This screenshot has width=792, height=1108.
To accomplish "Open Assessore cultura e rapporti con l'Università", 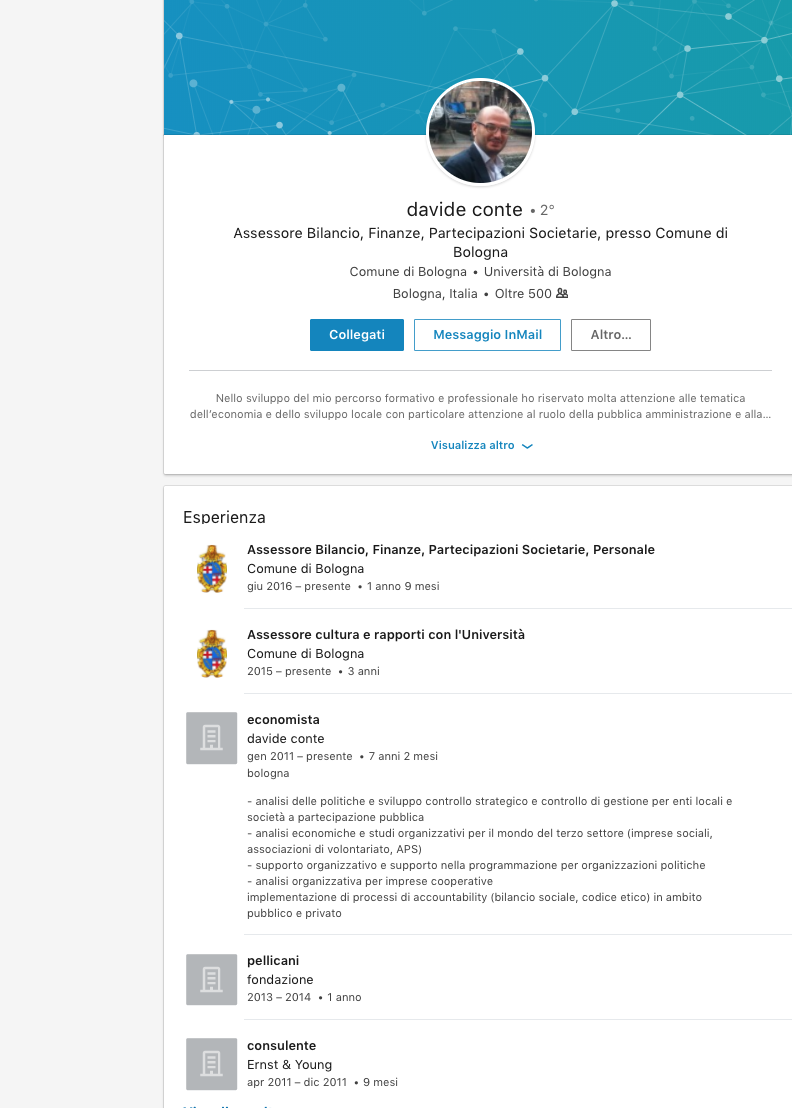I will 386,635.
